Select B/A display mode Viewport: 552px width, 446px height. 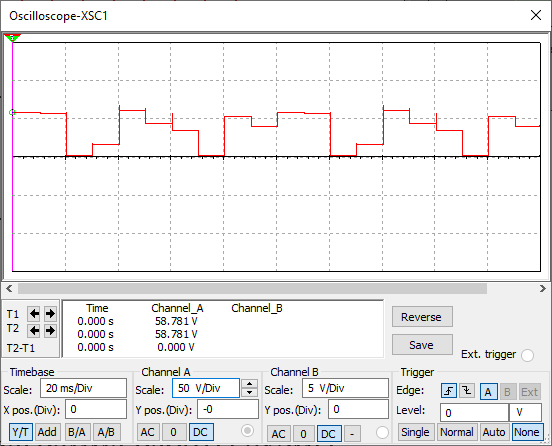click(x=77, y=432)
